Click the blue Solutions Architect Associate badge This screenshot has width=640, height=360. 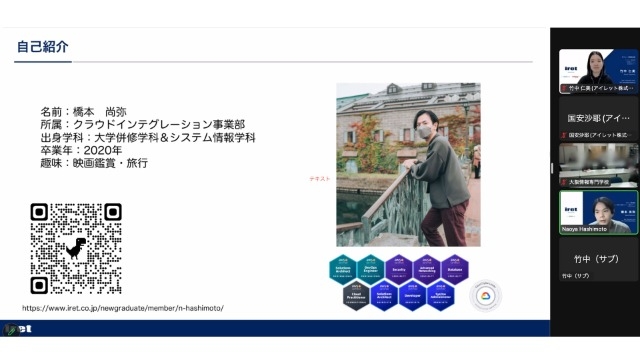(x=384, y=296)
